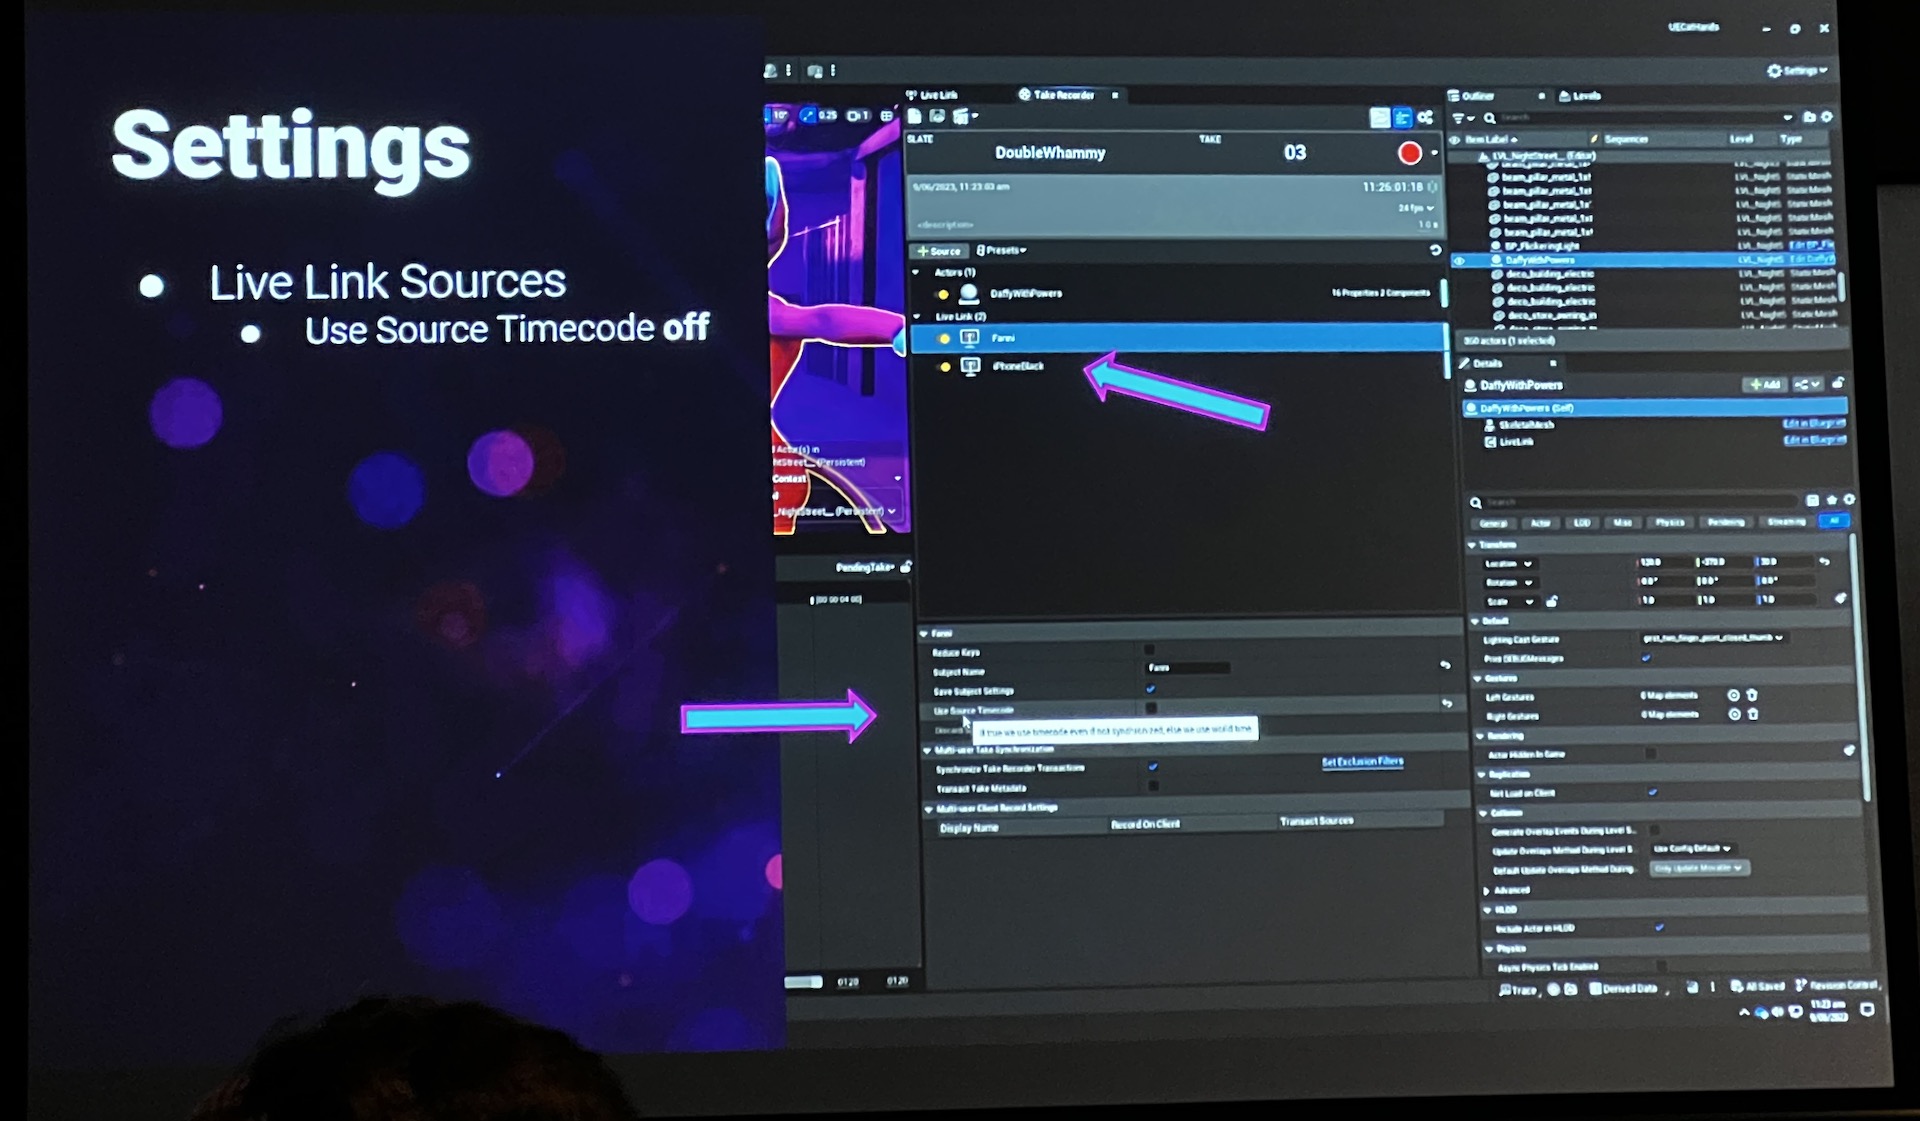Collapse the Actors (1) group
The image size is (1920, 1121).
916,272
